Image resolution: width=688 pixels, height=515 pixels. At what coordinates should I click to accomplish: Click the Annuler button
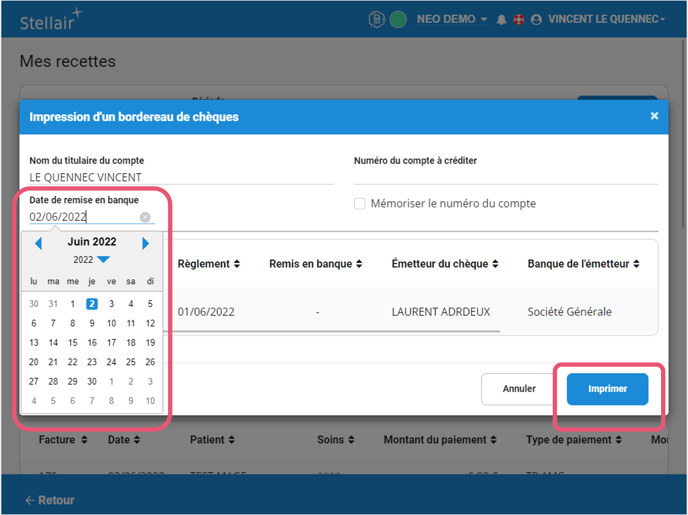(x=518, y=389)
